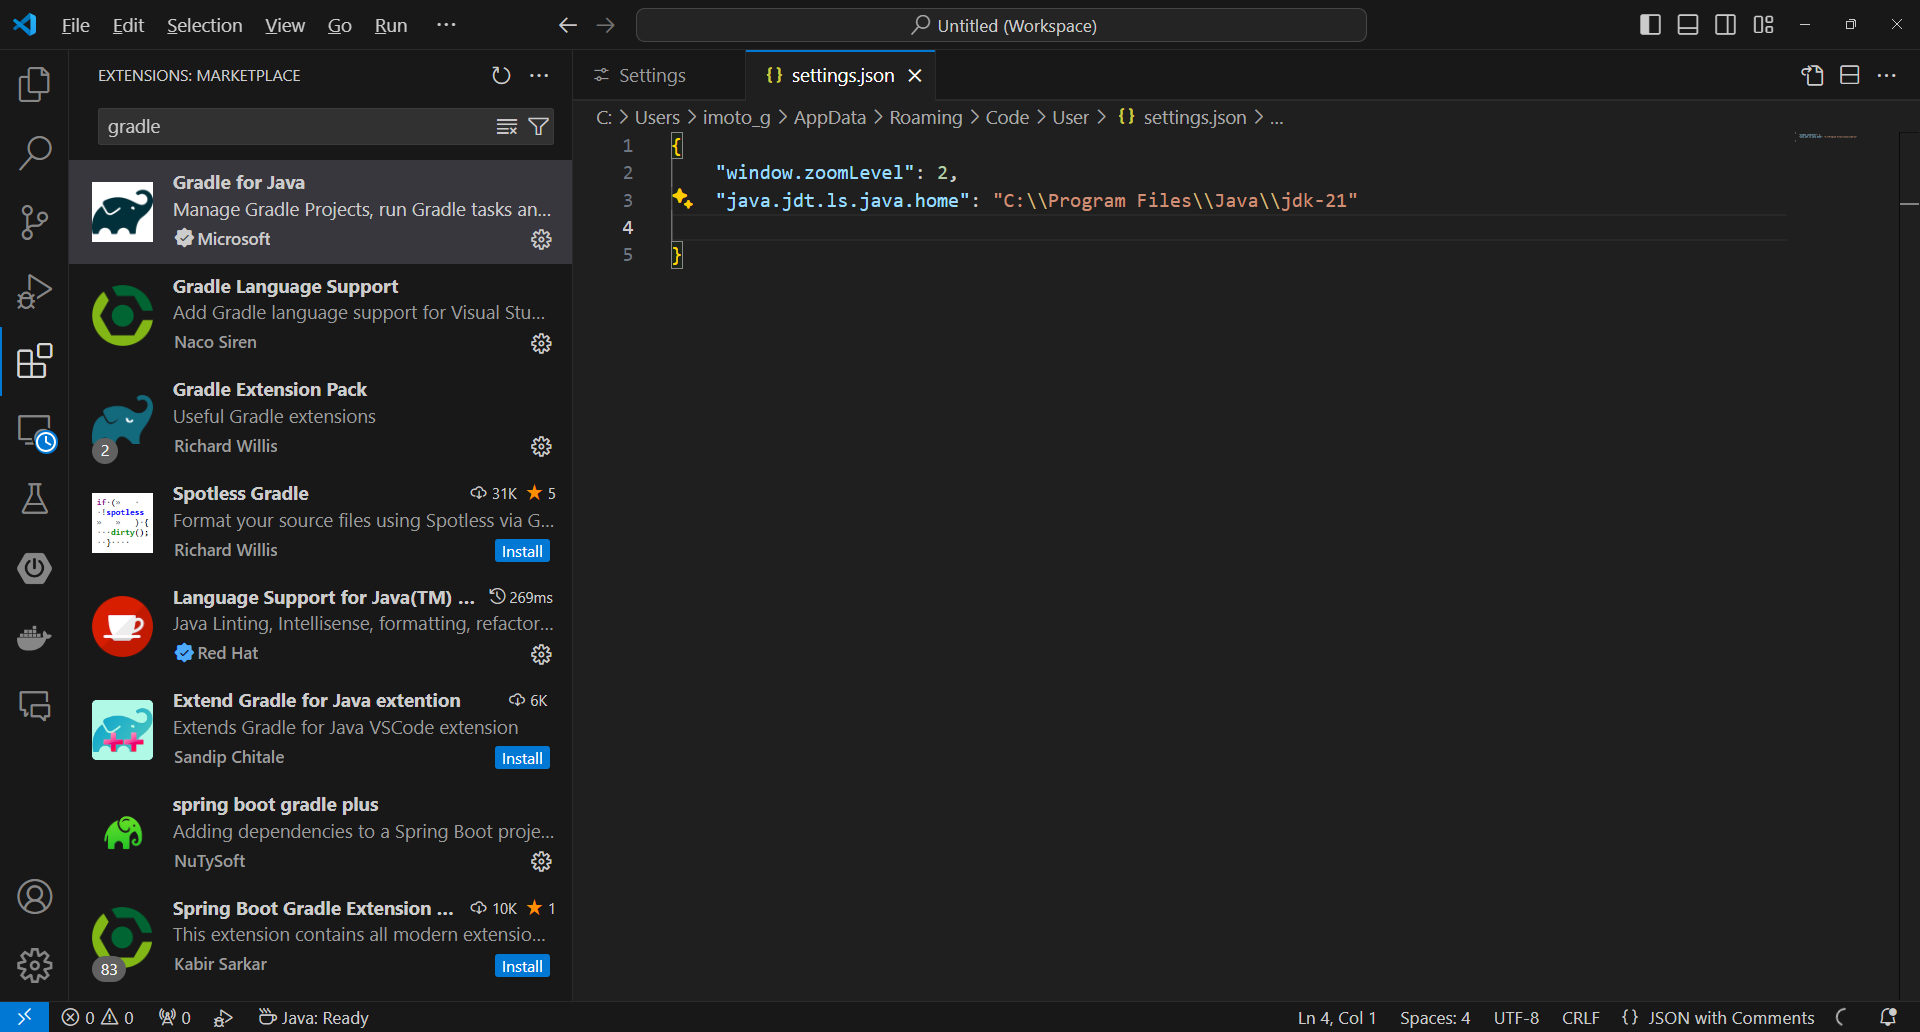Refresh the extensions list
This screenshot has width=1920, height=1032.
pyautogui.click(x=500, y=75)
